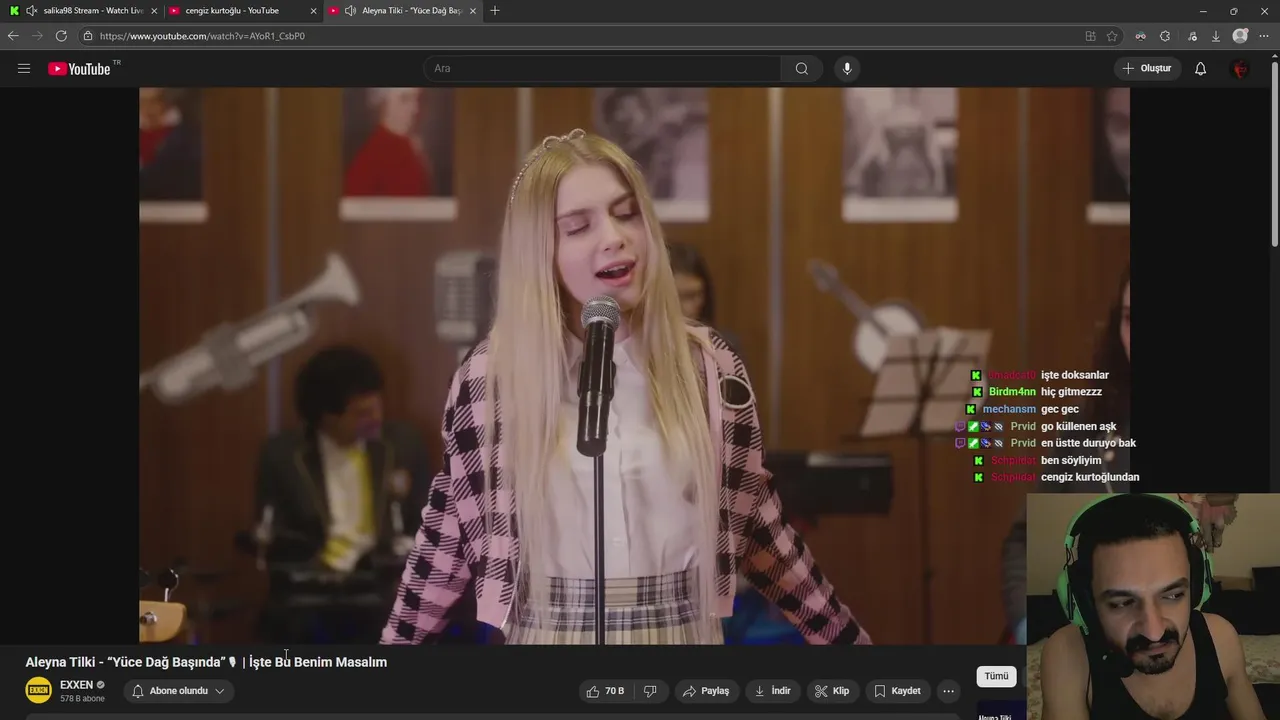Image resolution: width=1280 pixels, height=720 pixels.
Task: Add page to favorites star
Action: (1112, 36)
